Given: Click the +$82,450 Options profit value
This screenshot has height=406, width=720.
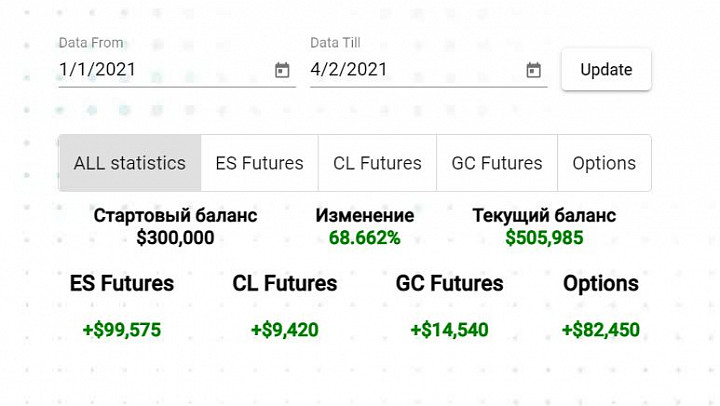Looking at the screenshot, I should click(601, 330).
